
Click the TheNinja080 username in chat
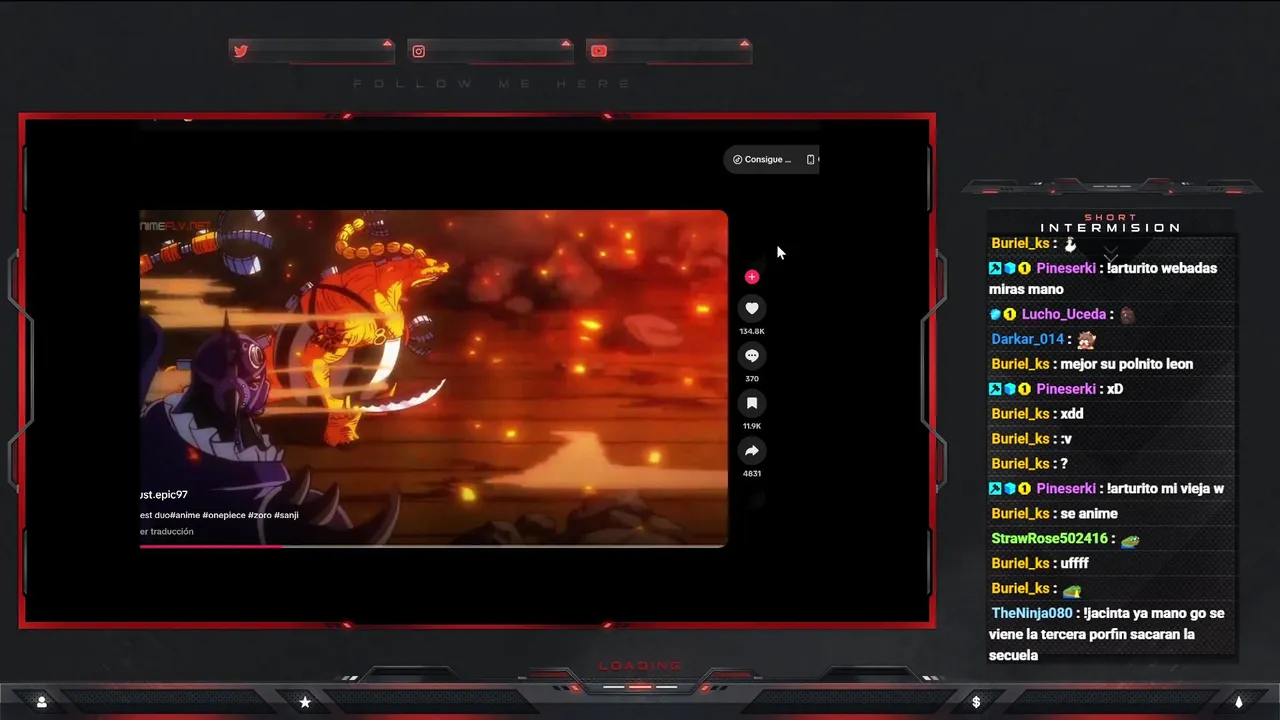(x=1032, y=613)
